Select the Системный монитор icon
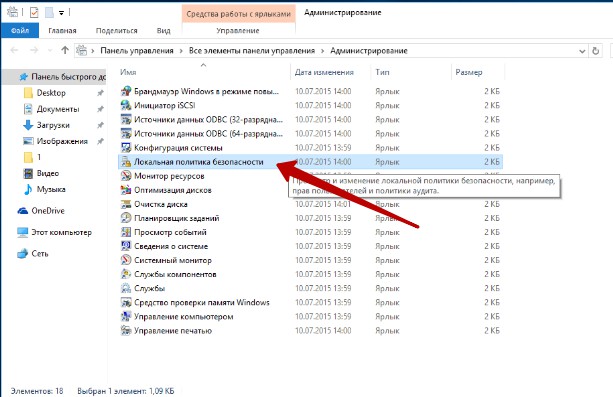 click(126, 260)
